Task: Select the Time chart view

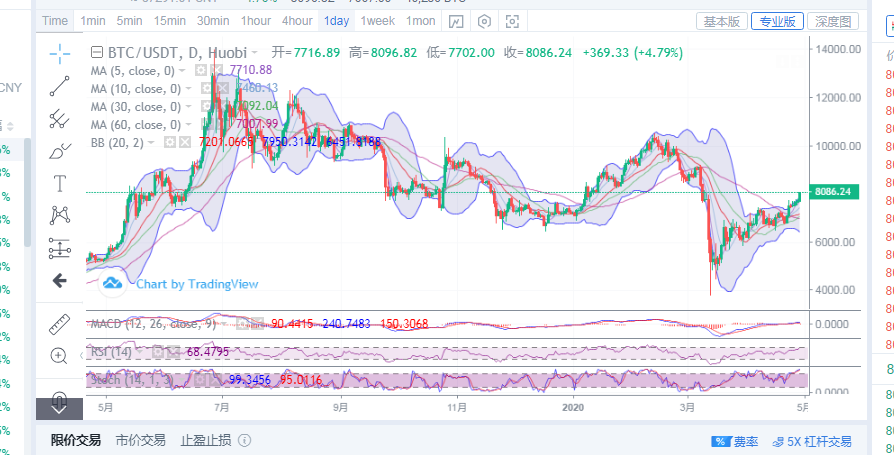Action: click(x=55, y=21)
